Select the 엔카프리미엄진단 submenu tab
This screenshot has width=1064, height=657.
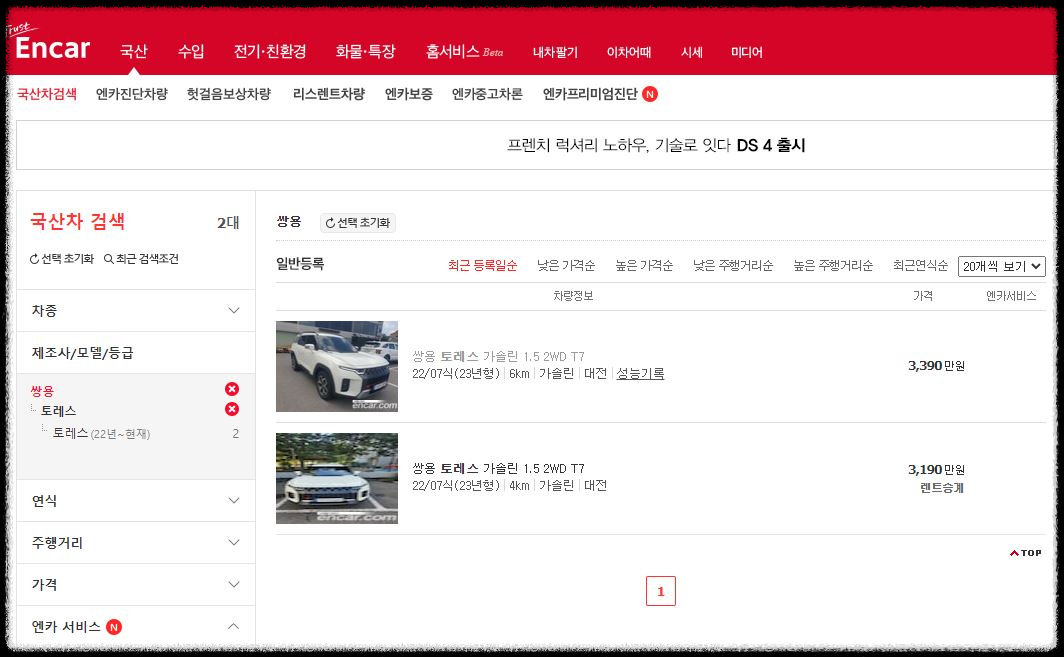point(590,94)
